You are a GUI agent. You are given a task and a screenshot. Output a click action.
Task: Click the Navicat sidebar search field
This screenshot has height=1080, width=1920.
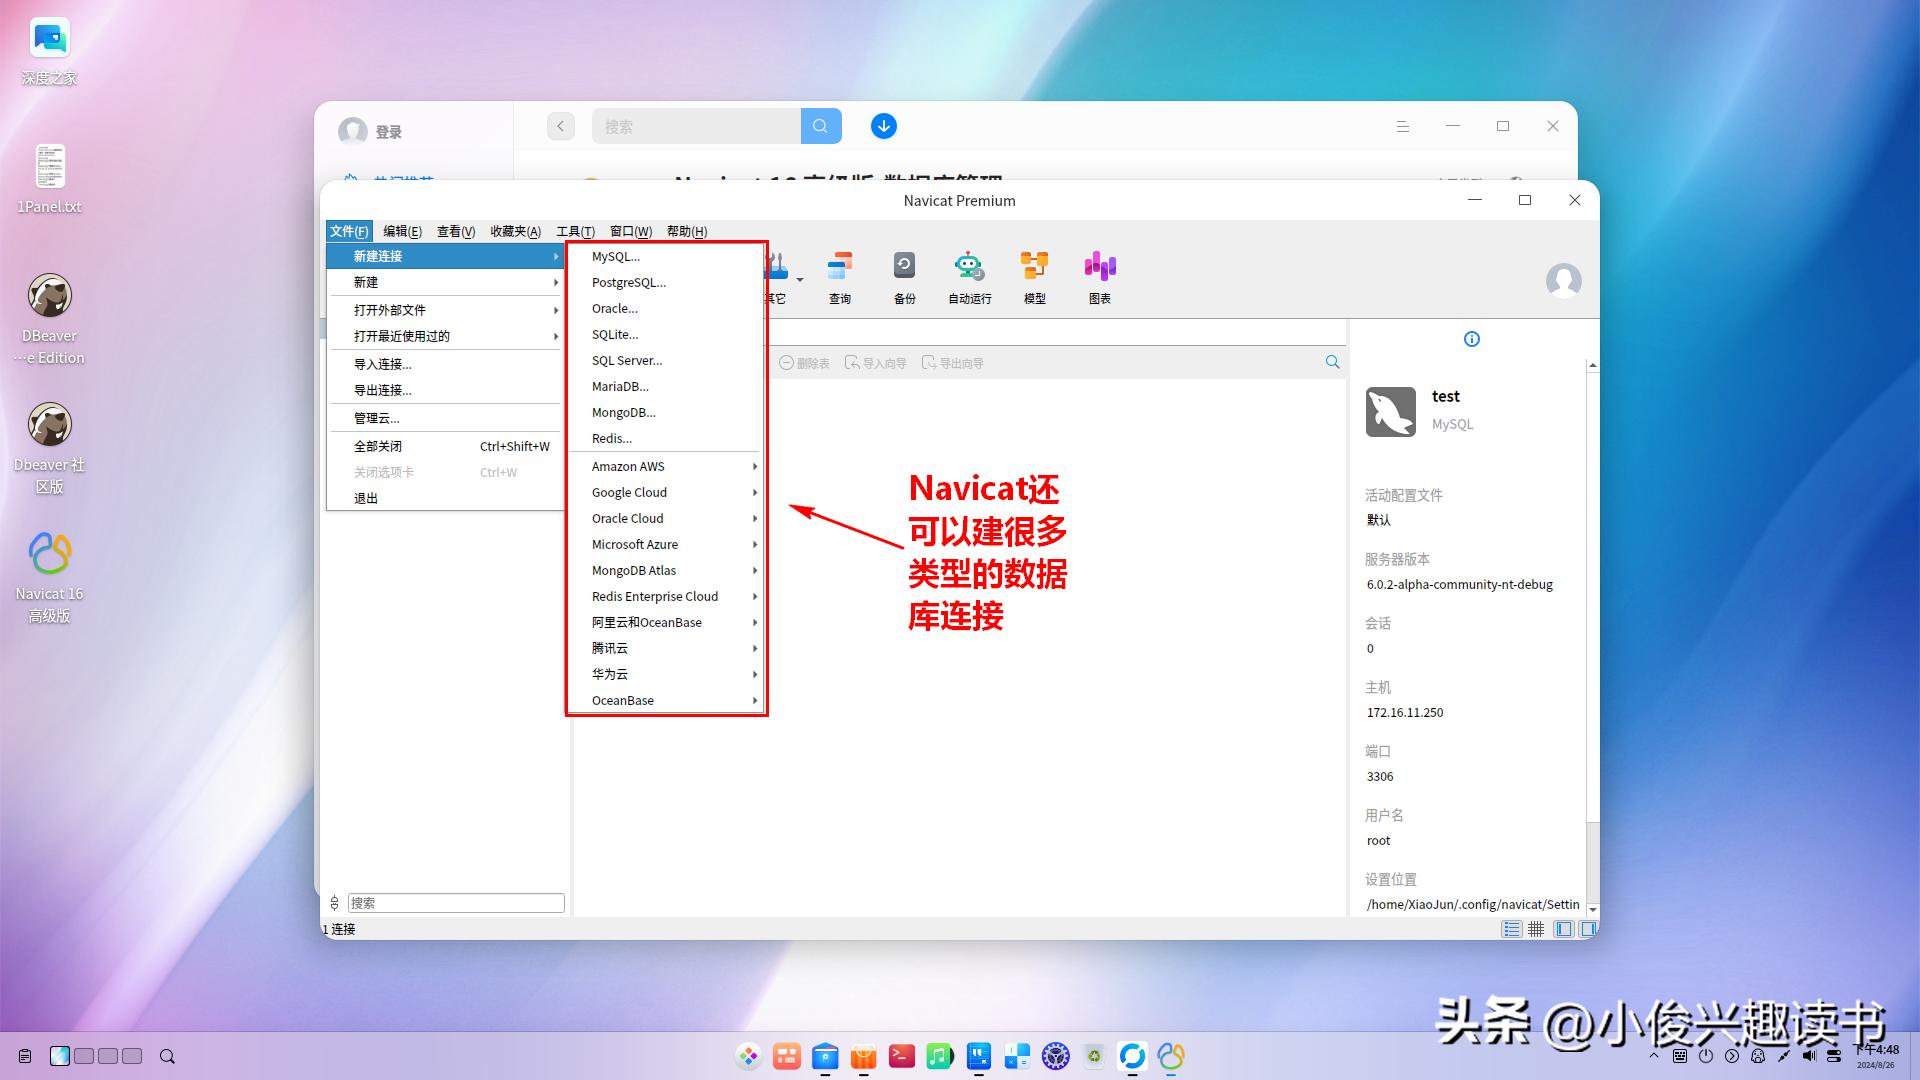pyautogui.click(x=456, y=903)
